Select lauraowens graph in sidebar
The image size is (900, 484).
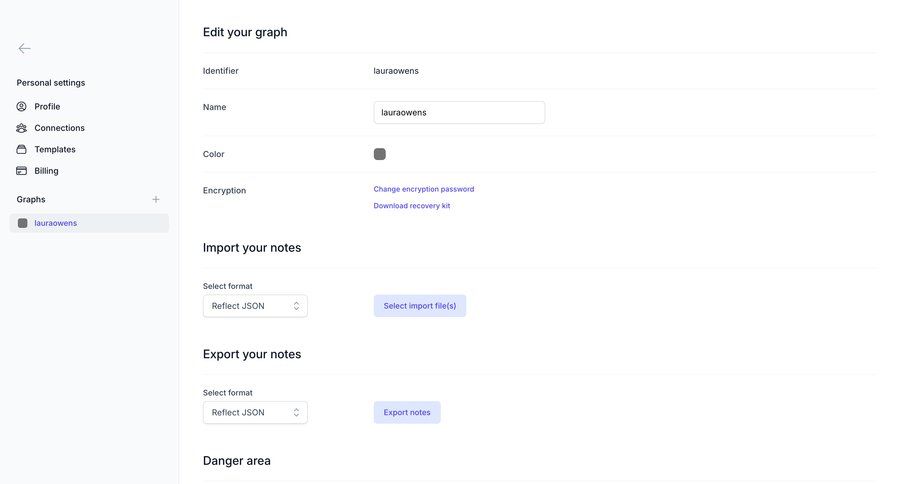pos(56,223)
